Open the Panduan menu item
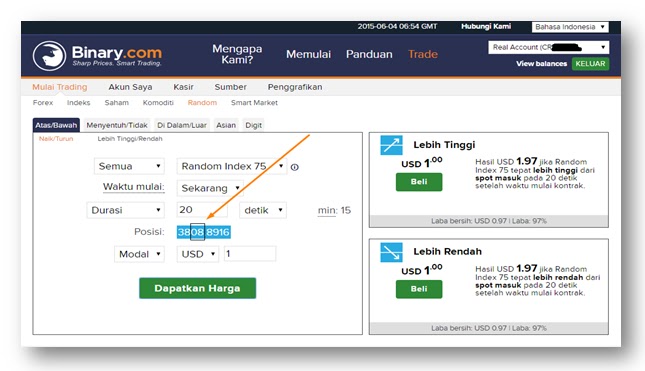Image resolution: width=645 pixels, height=371 pixels. tap(369, 54)
